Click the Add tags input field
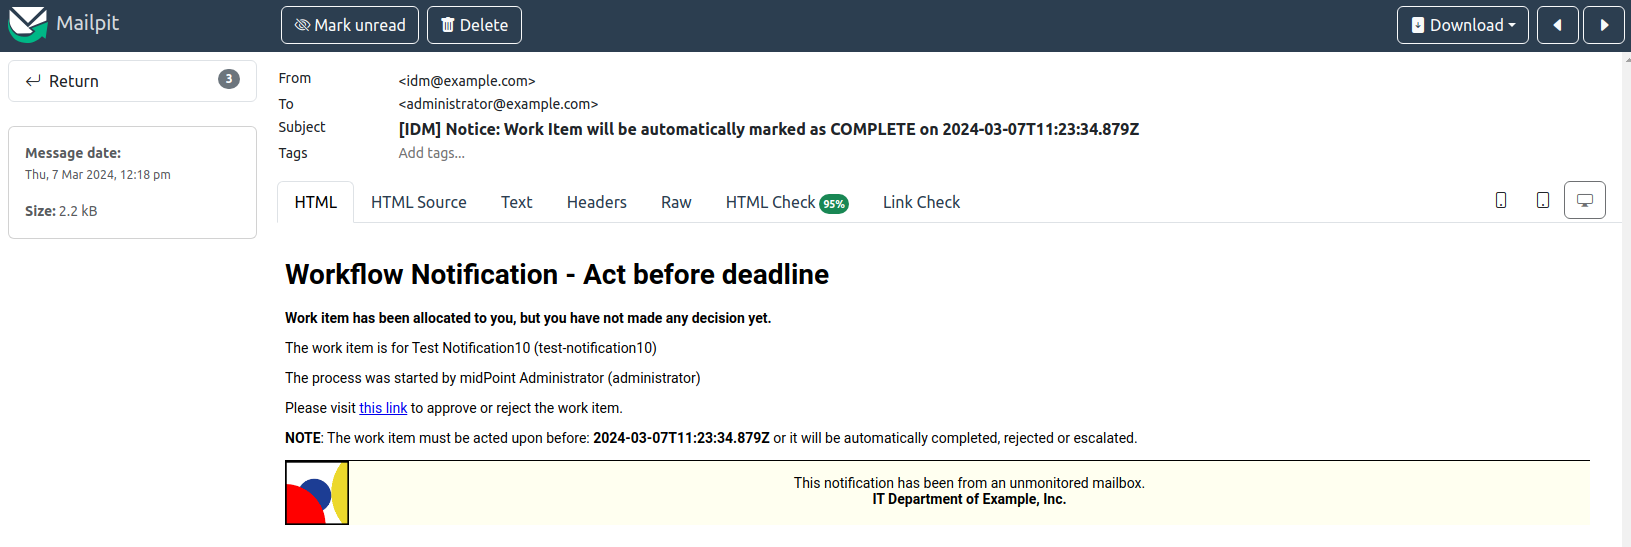Screen dimensions: 1631x547 tap(432, 153)
